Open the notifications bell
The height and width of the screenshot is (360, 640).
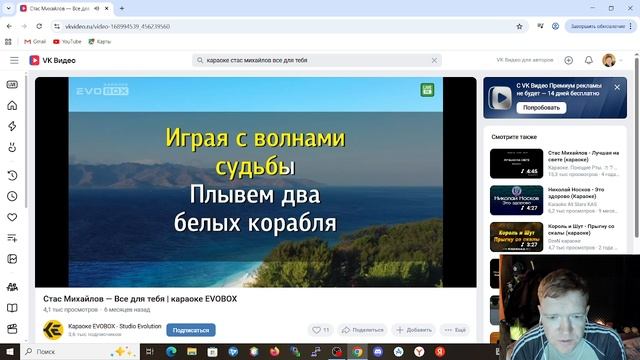pyautogui.click(x=589, y=60)
